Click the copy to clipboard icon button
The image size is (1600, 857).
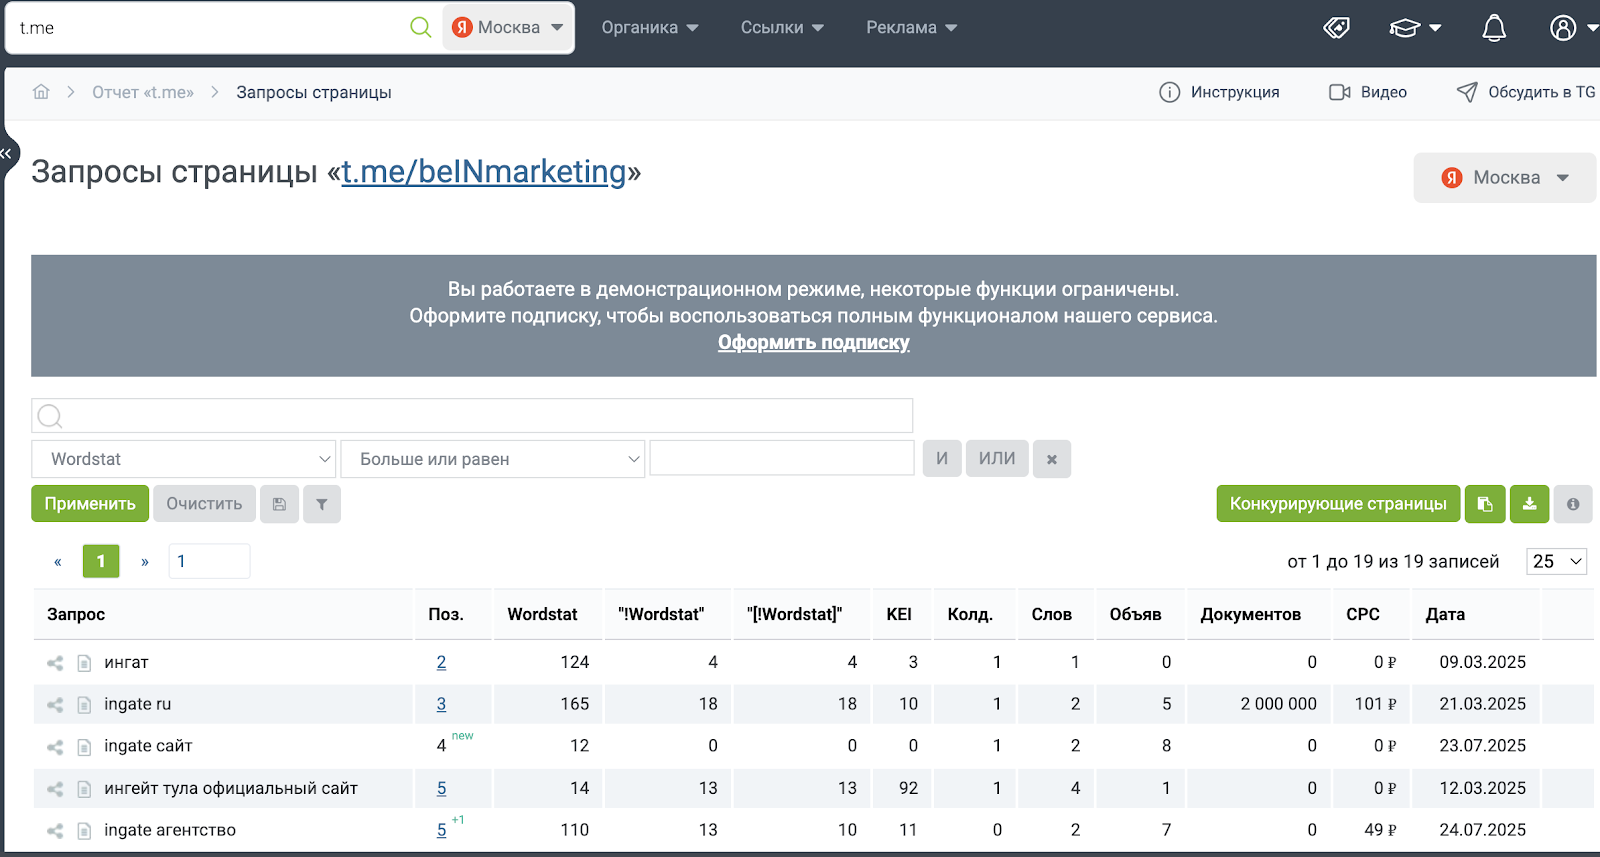click(1485, 504)
